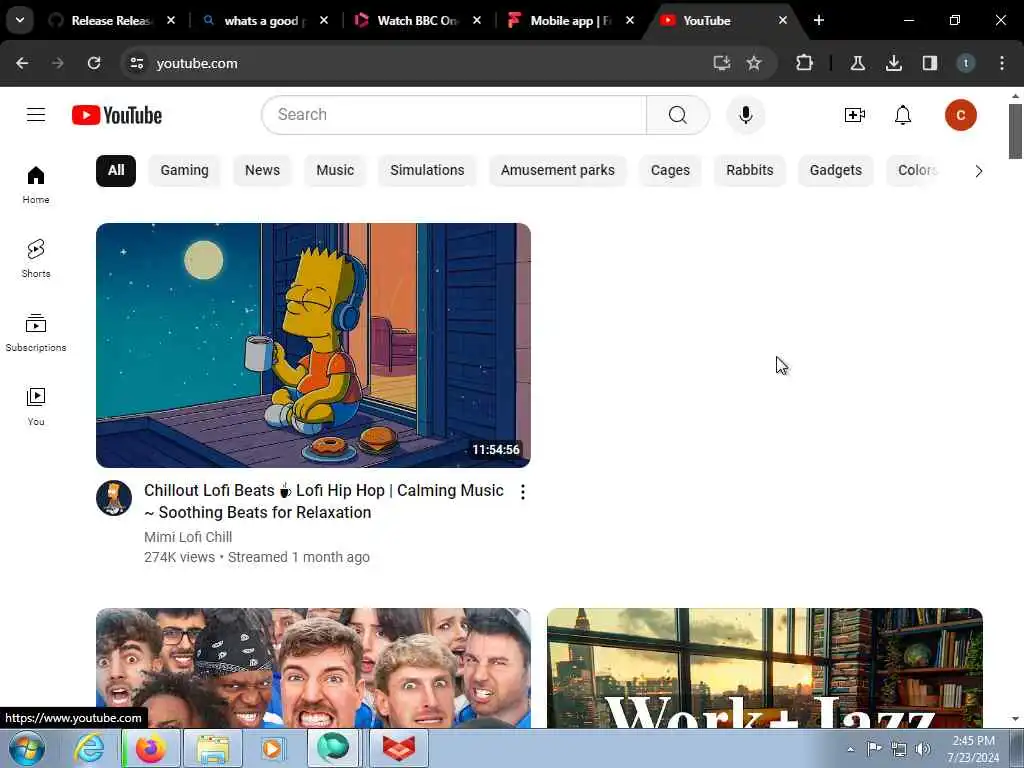Open the Mimi Lofi Chill channel link

coord(188,537)
